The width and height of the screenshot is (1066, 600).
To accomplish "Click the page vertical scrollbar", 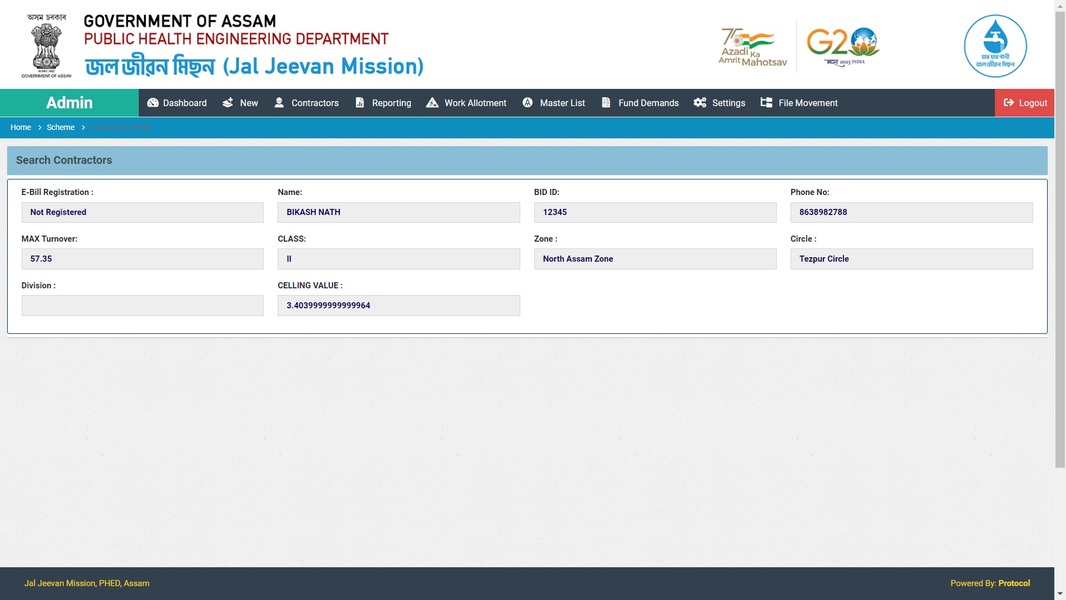I will tap(1060, 238).
